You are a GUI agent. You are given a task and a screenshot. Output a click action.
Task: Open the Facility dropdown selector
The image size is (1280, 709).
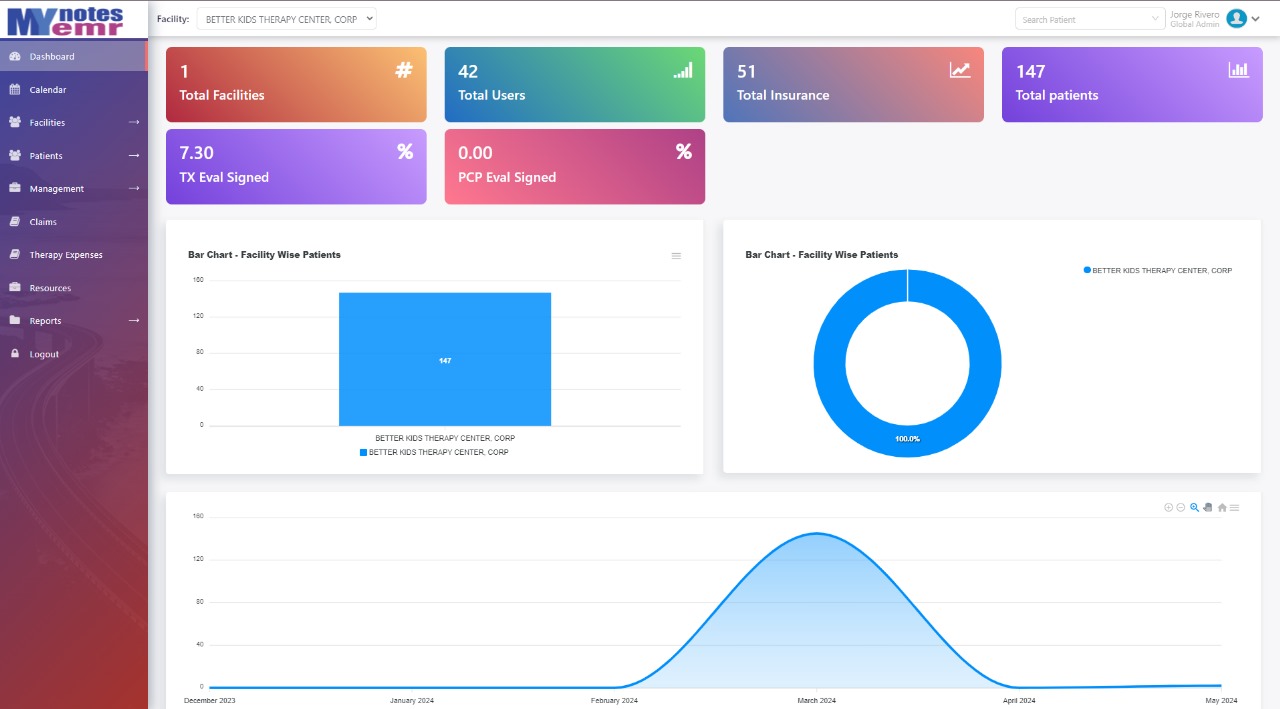(287, 19)
